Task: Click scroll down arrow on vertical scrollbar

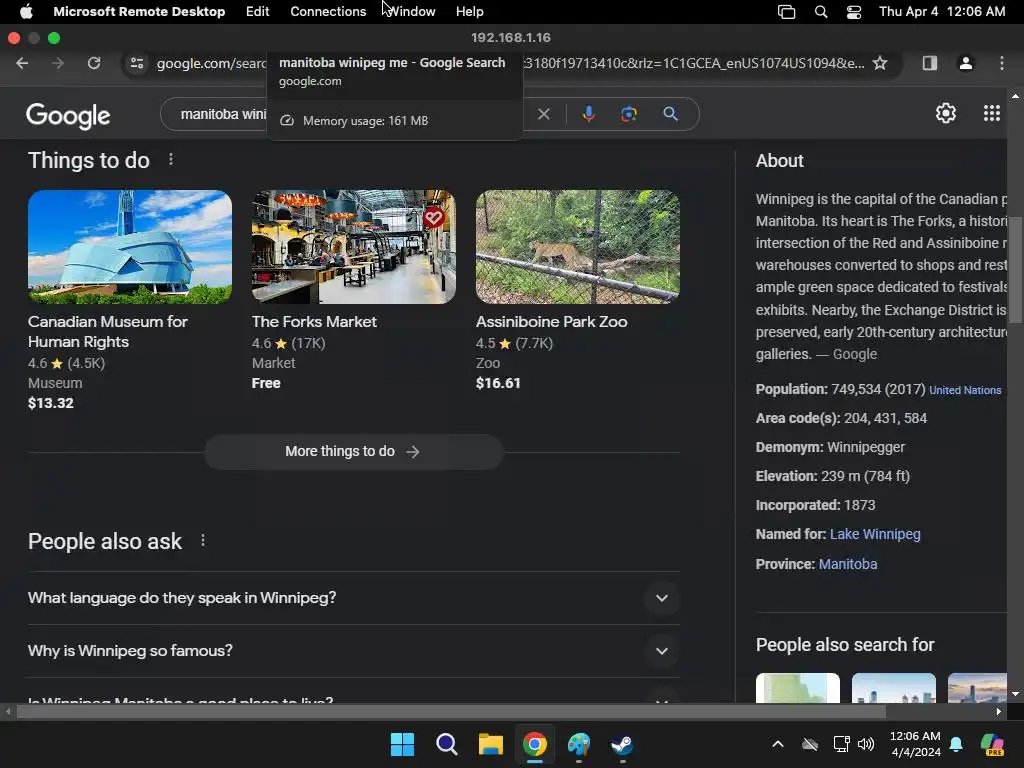Action: pos(1015,694)
